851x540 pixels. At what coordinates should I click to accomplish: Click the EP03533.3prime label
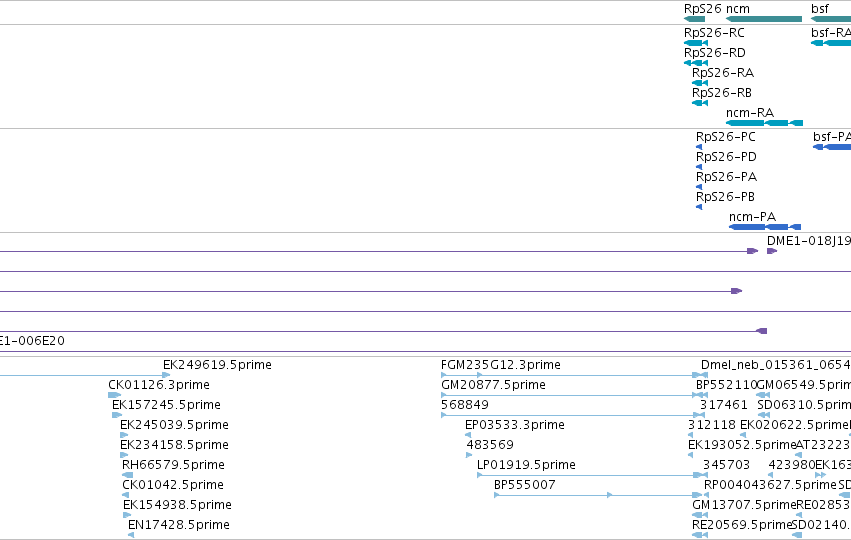tap(515, 424)
